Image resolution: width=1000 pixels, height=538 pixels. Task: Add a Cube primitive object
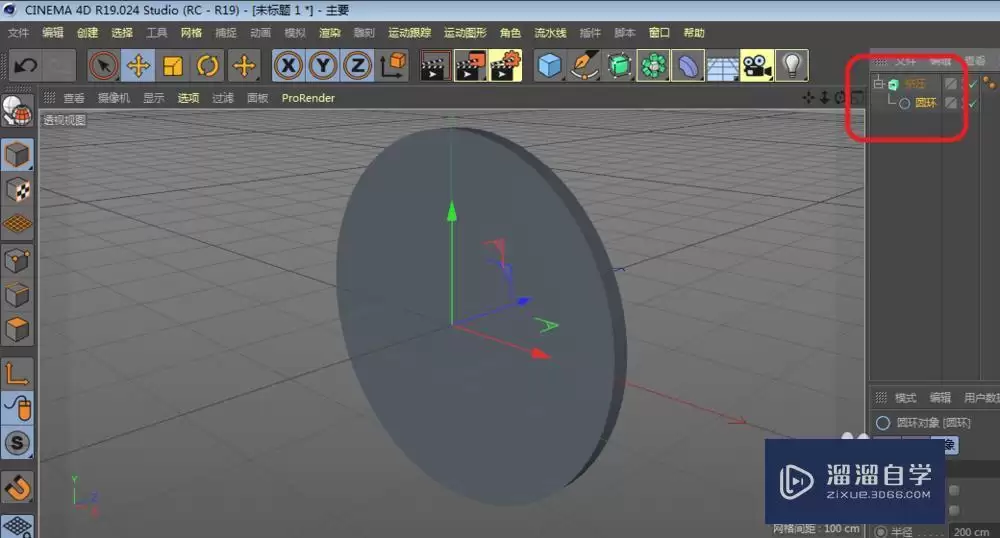pyautogui.click(x=549, y=66)
